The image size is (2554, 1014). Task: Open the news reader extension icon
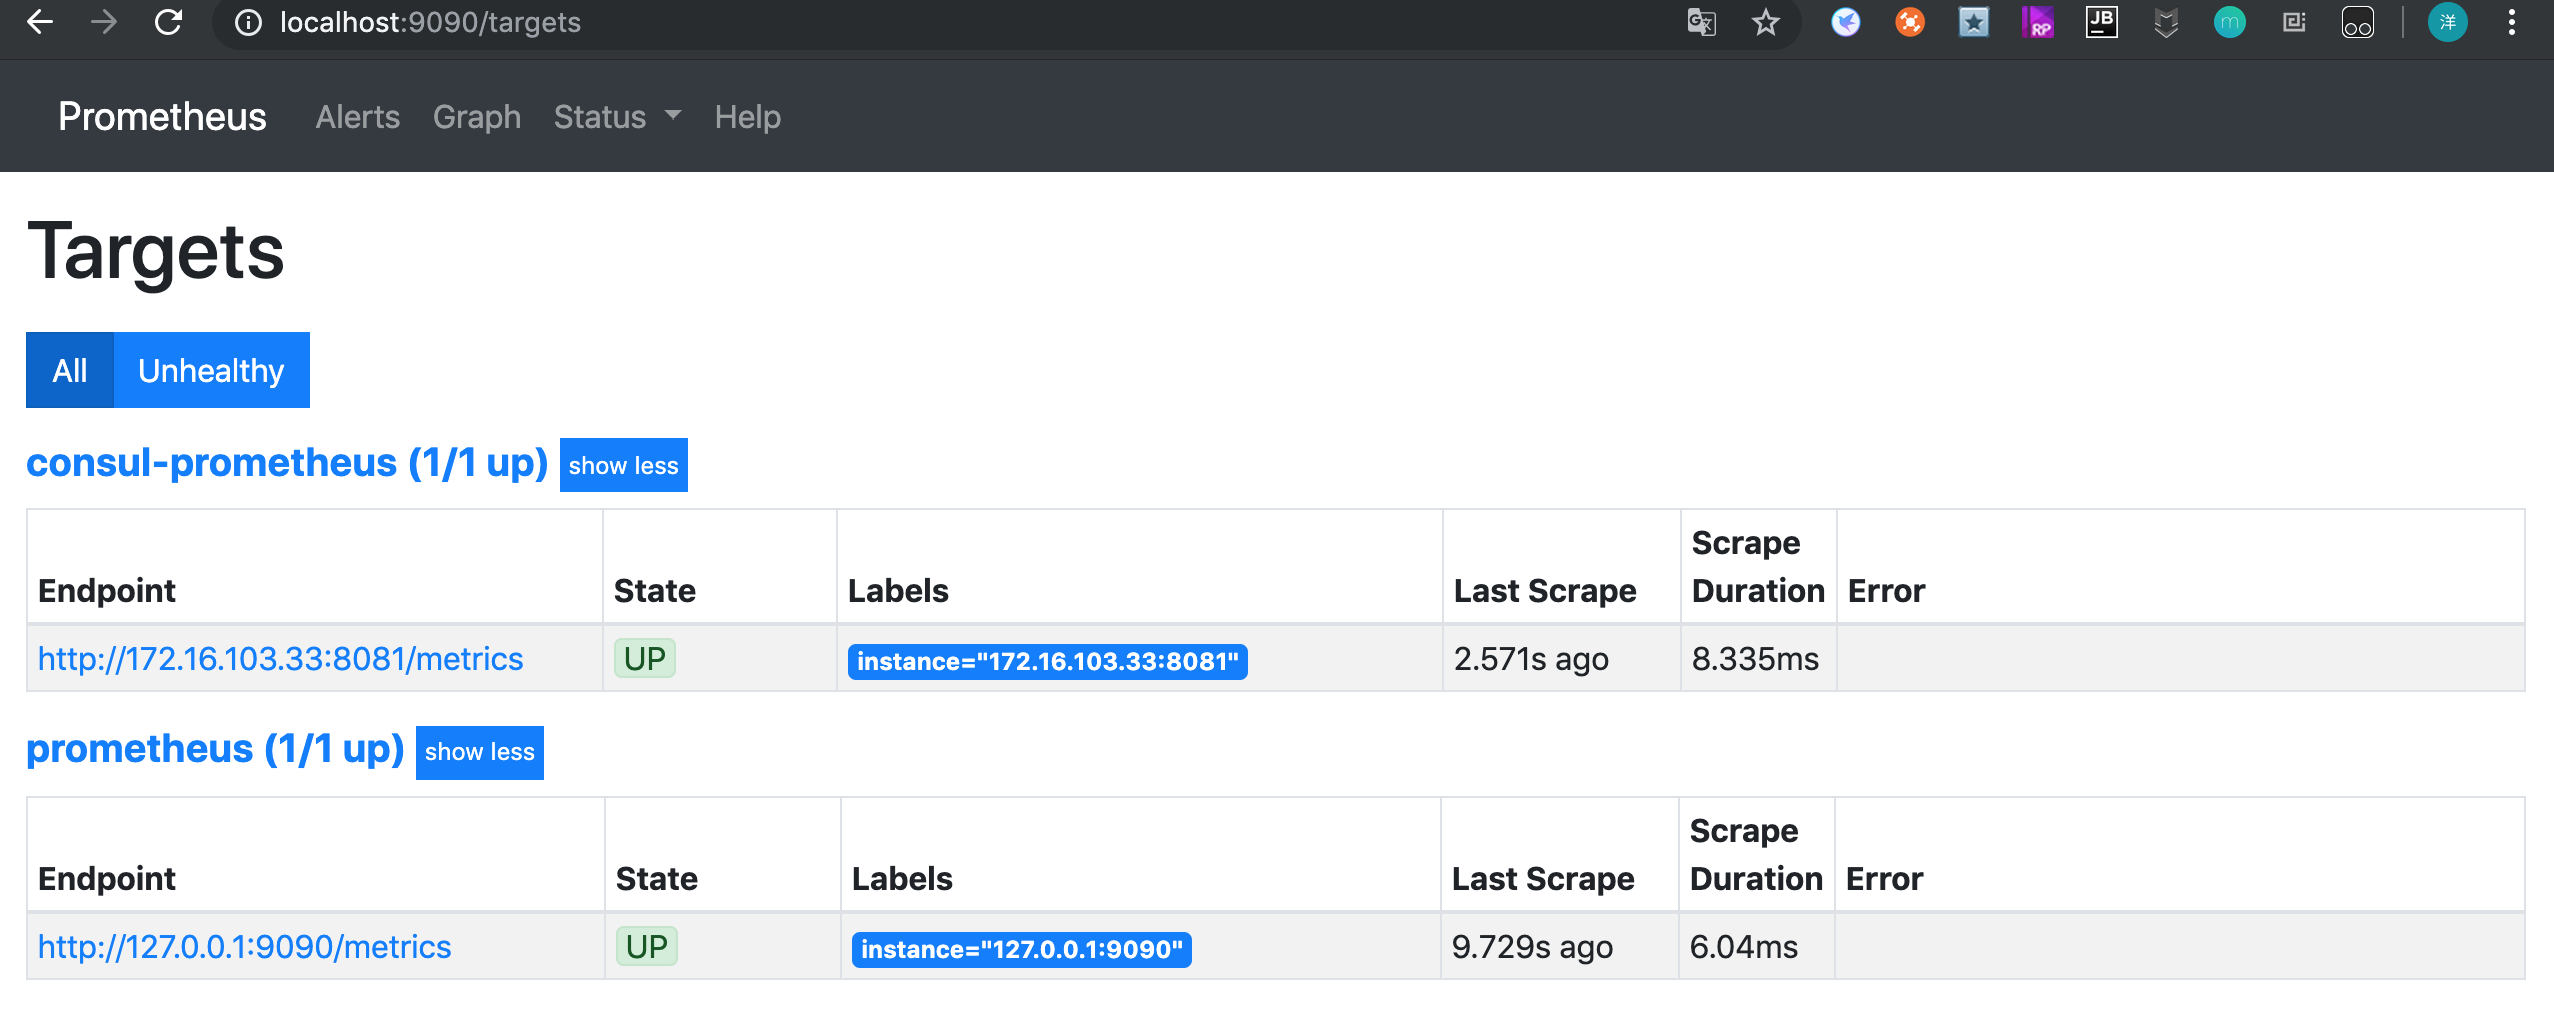[2294, 22]
